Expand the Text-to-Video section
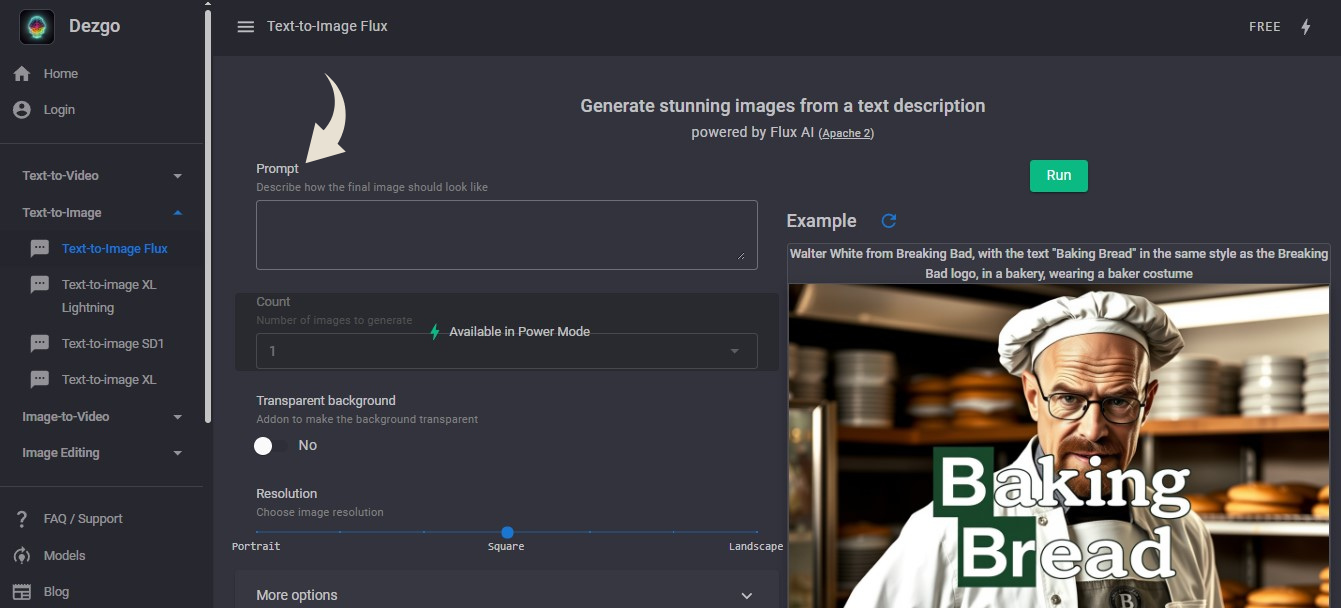1341x608 pixels. 177,176
